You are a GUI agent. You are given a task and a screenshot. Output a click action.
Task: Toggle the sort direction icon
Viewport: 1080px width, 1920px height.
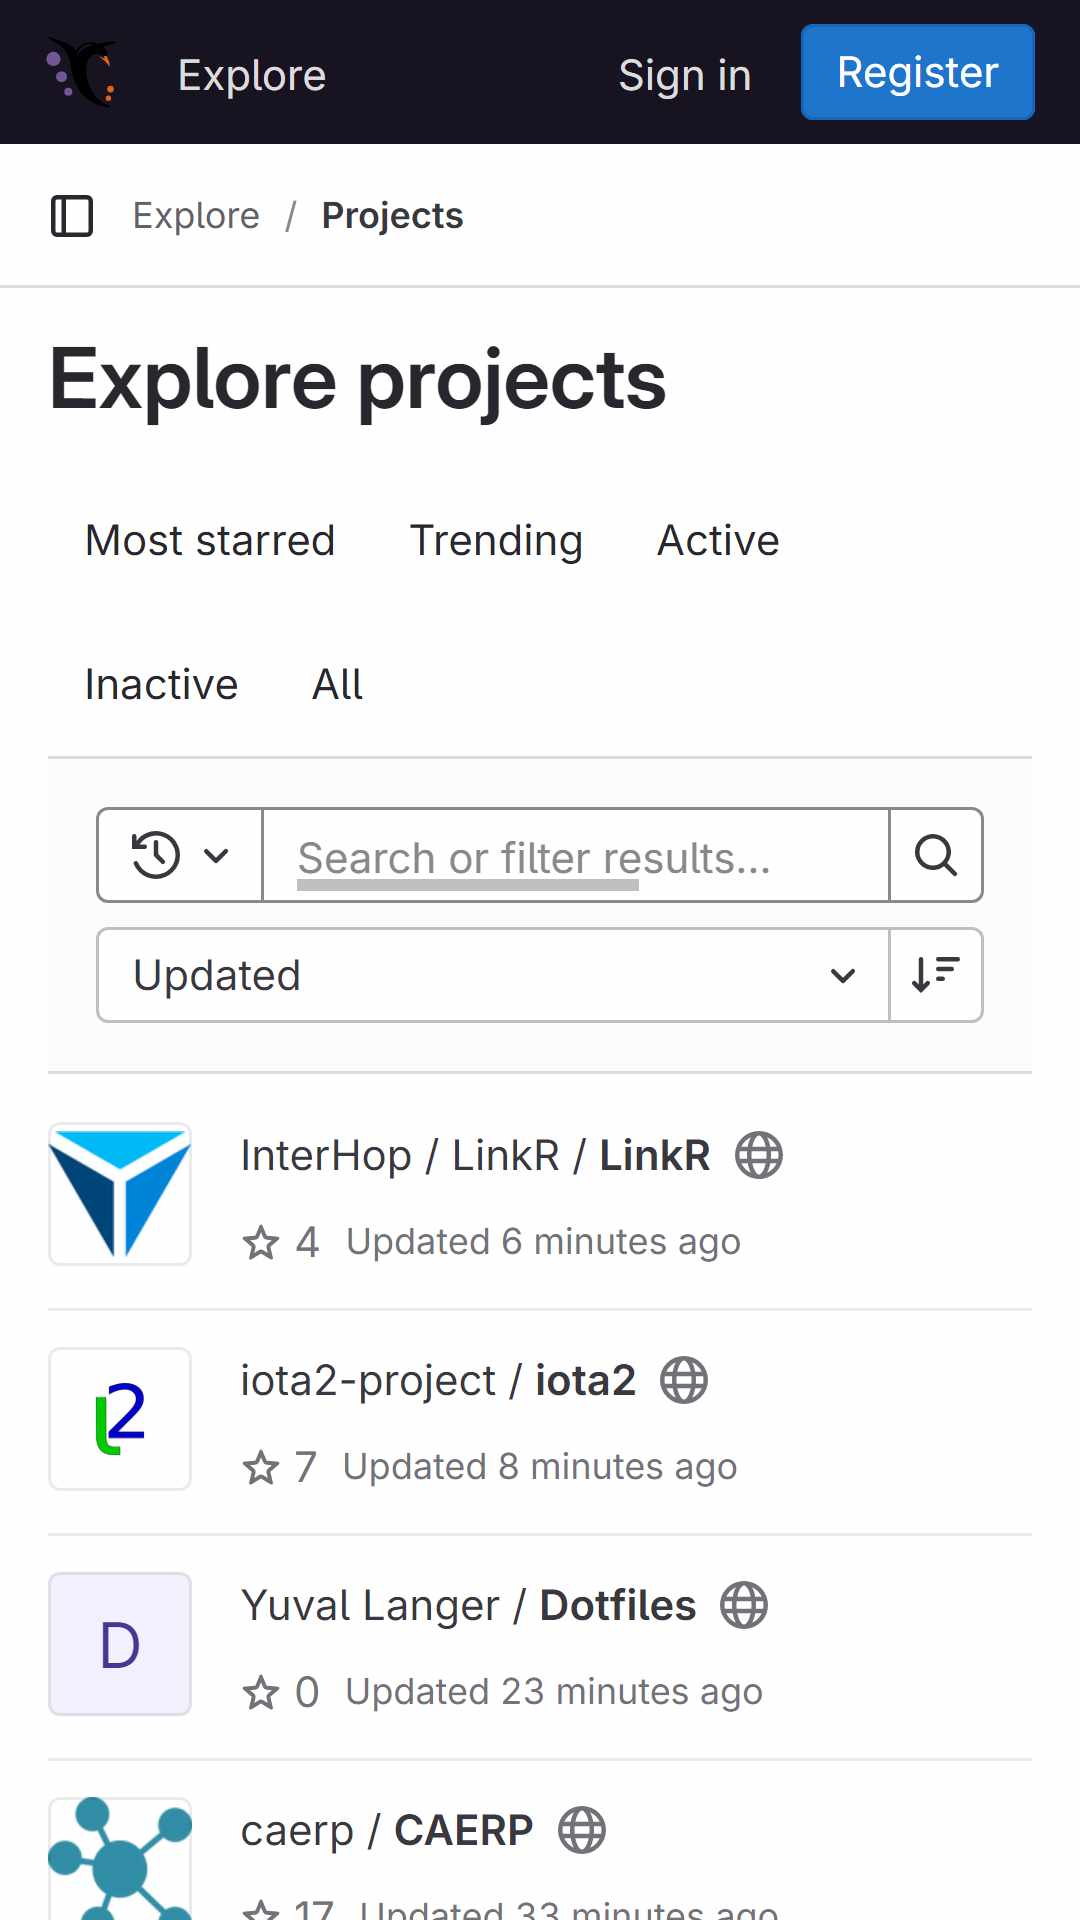(x=936, y=975)
